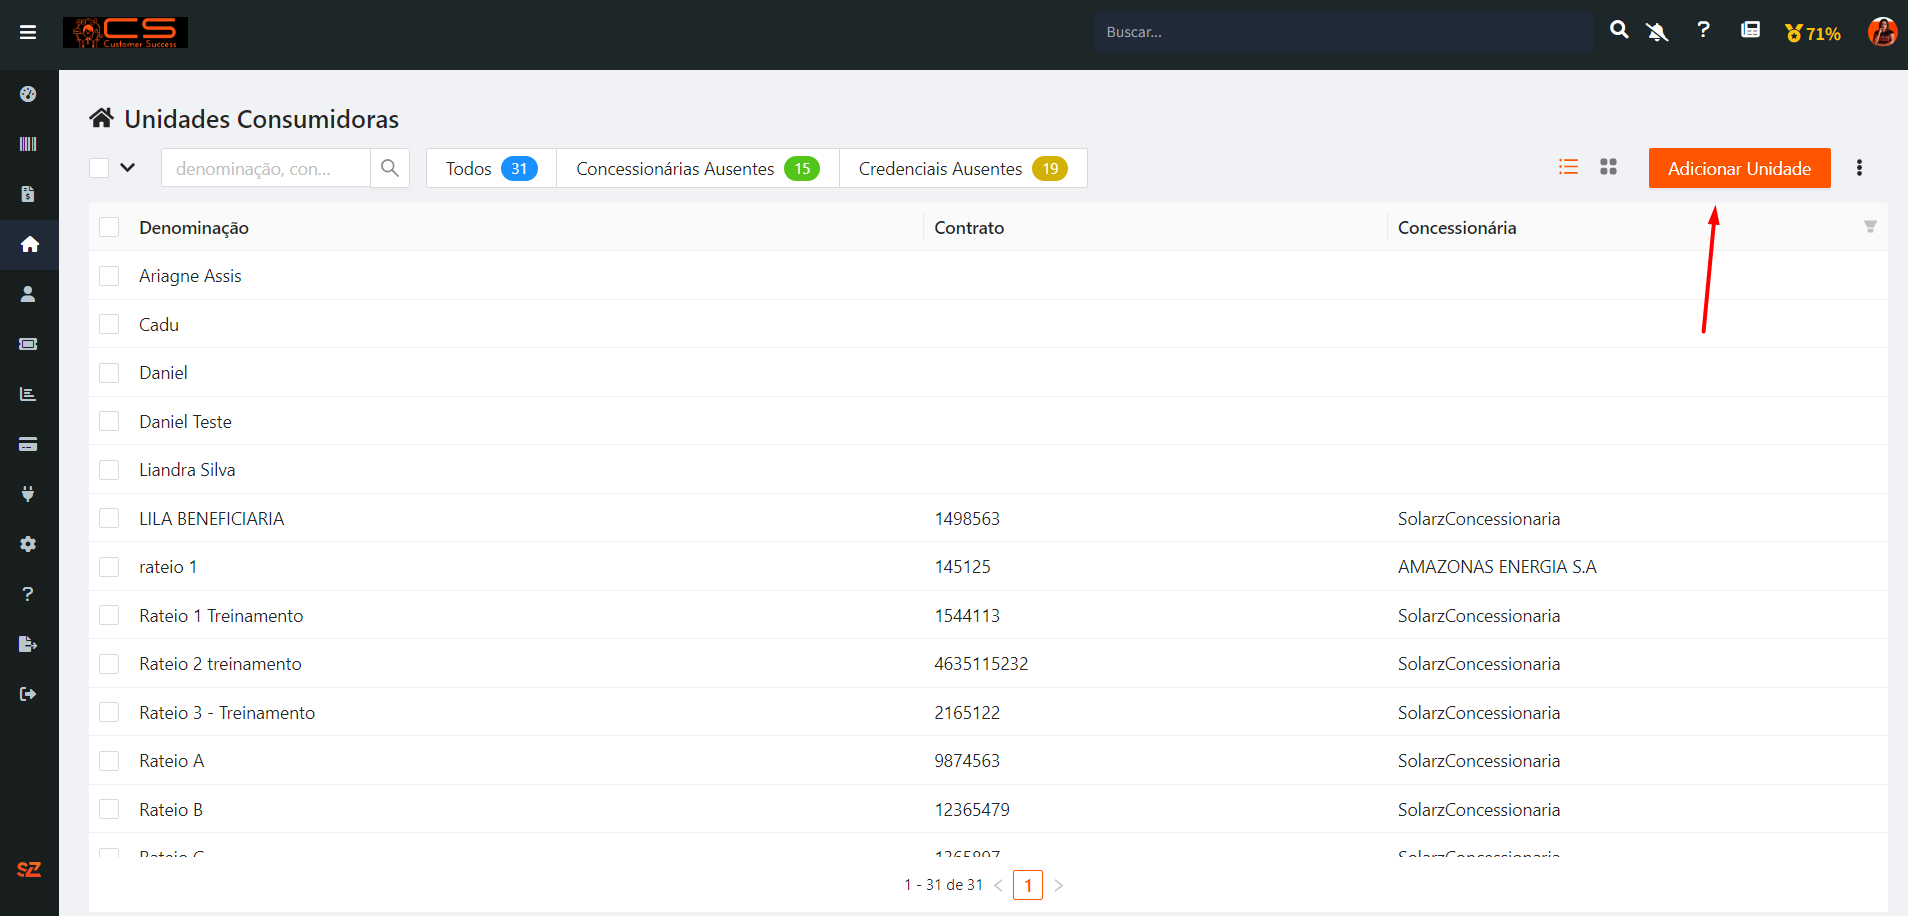Expand the bulk selection dropdown arrow

[128, 168]
